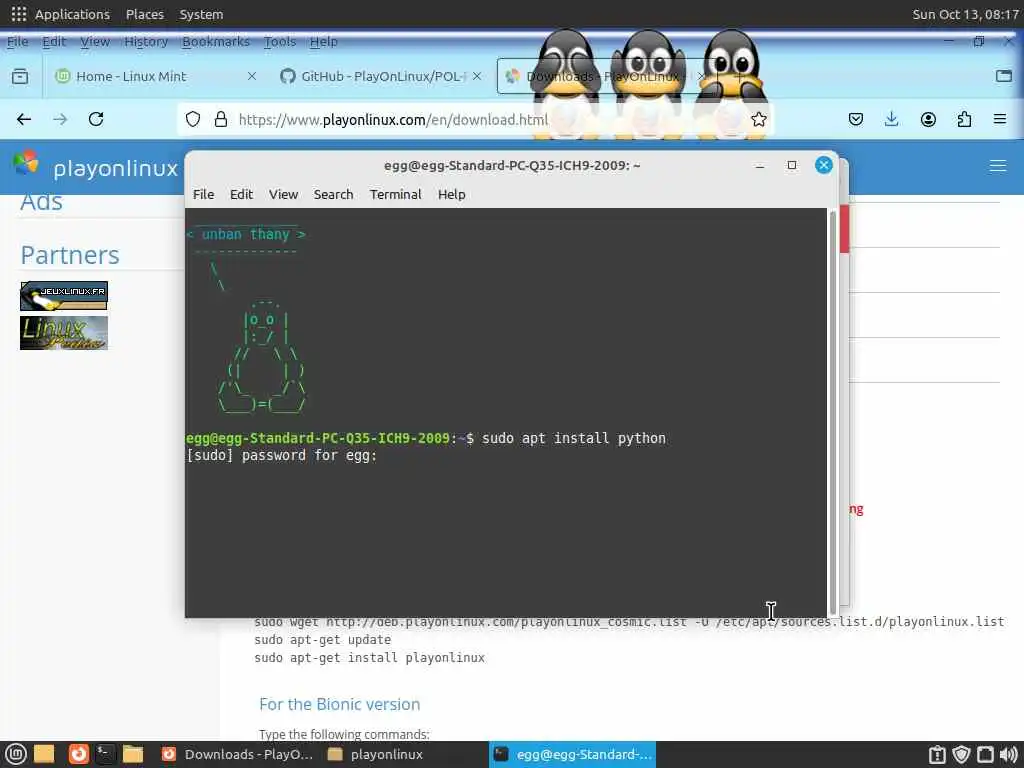This screenshot has width=1024, height=768.
Task: Launch Firefox from the taskbar panel
Action: pyautogui.click(x=78, y=754)
